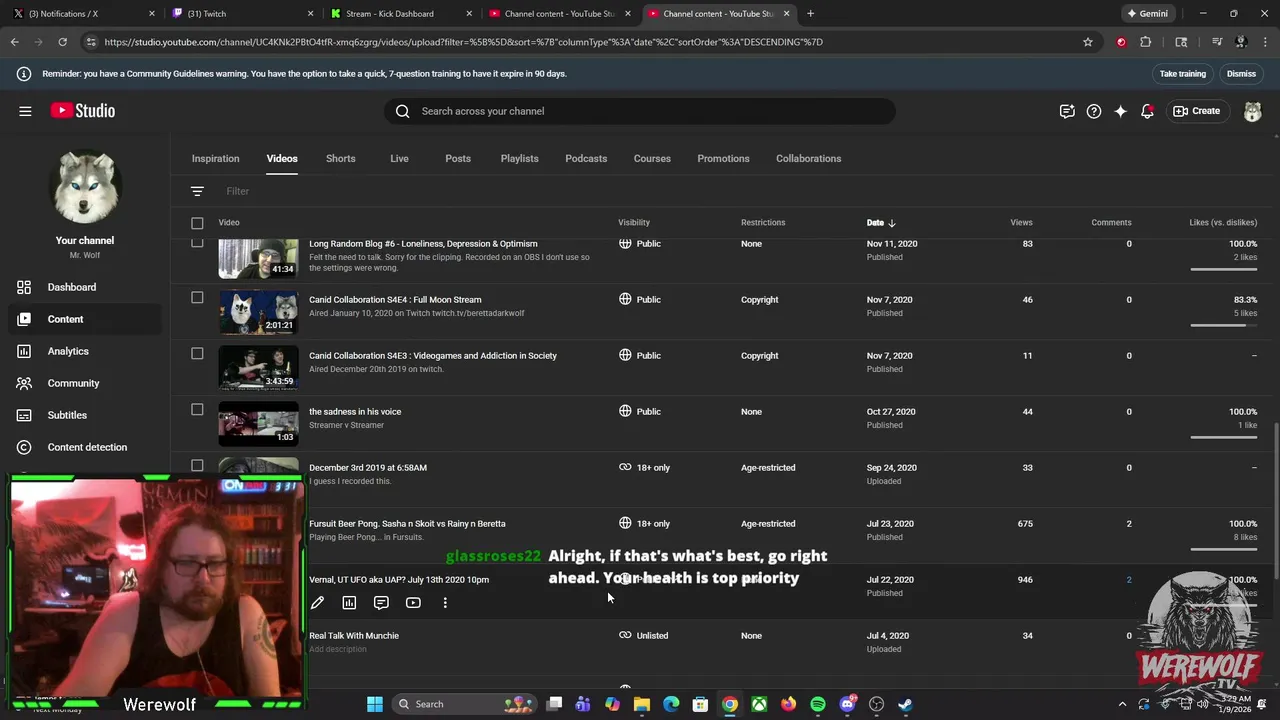Viewport: 1280px width, 720px height.
Task: Sort by the Date column header
Action: click(x=881, y=223)
